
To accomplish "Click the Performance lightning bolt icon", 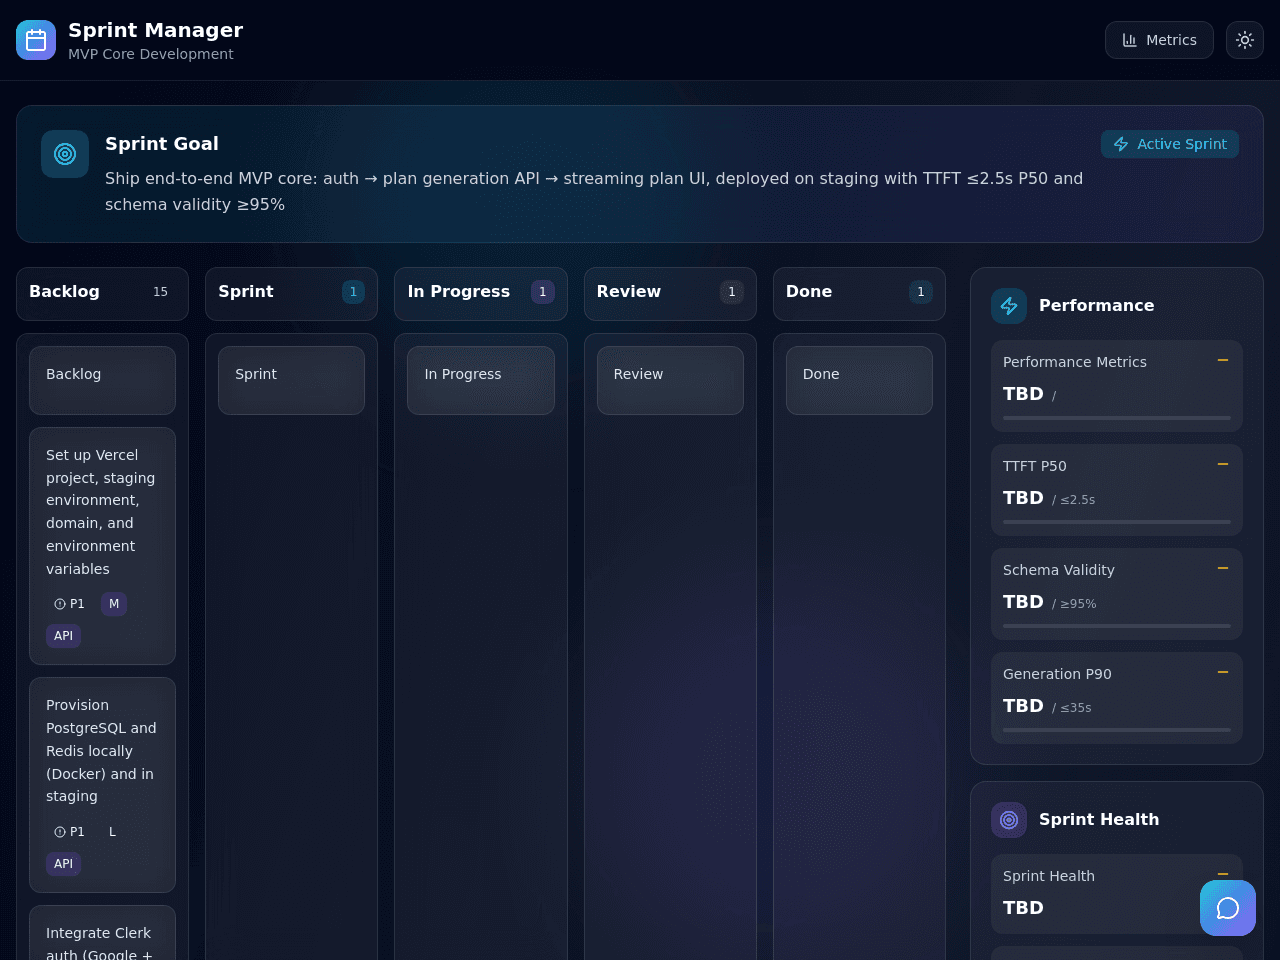I will [1009, 306].
